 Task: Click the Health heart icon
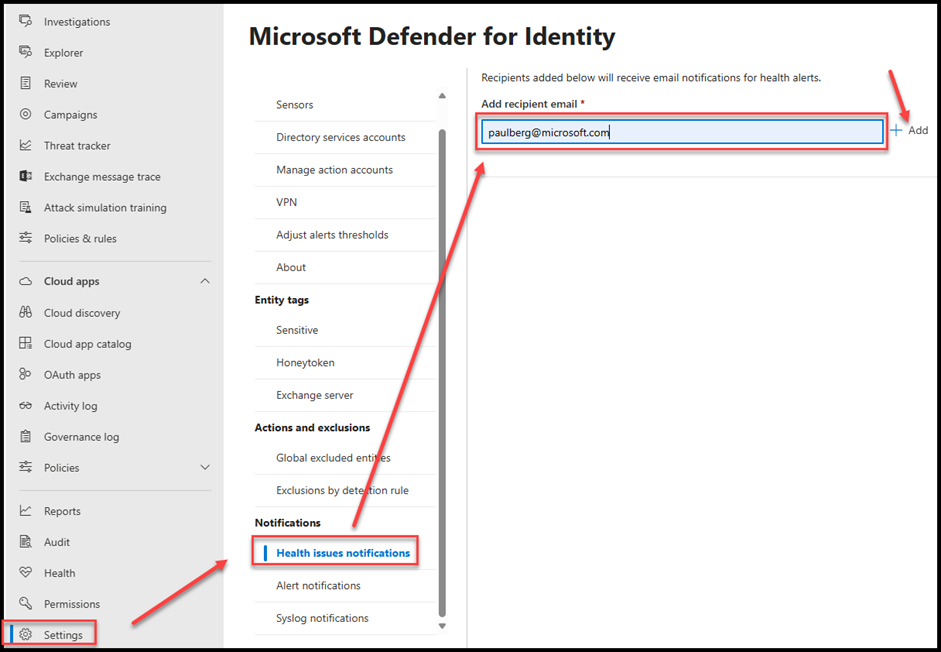(25, 572)
